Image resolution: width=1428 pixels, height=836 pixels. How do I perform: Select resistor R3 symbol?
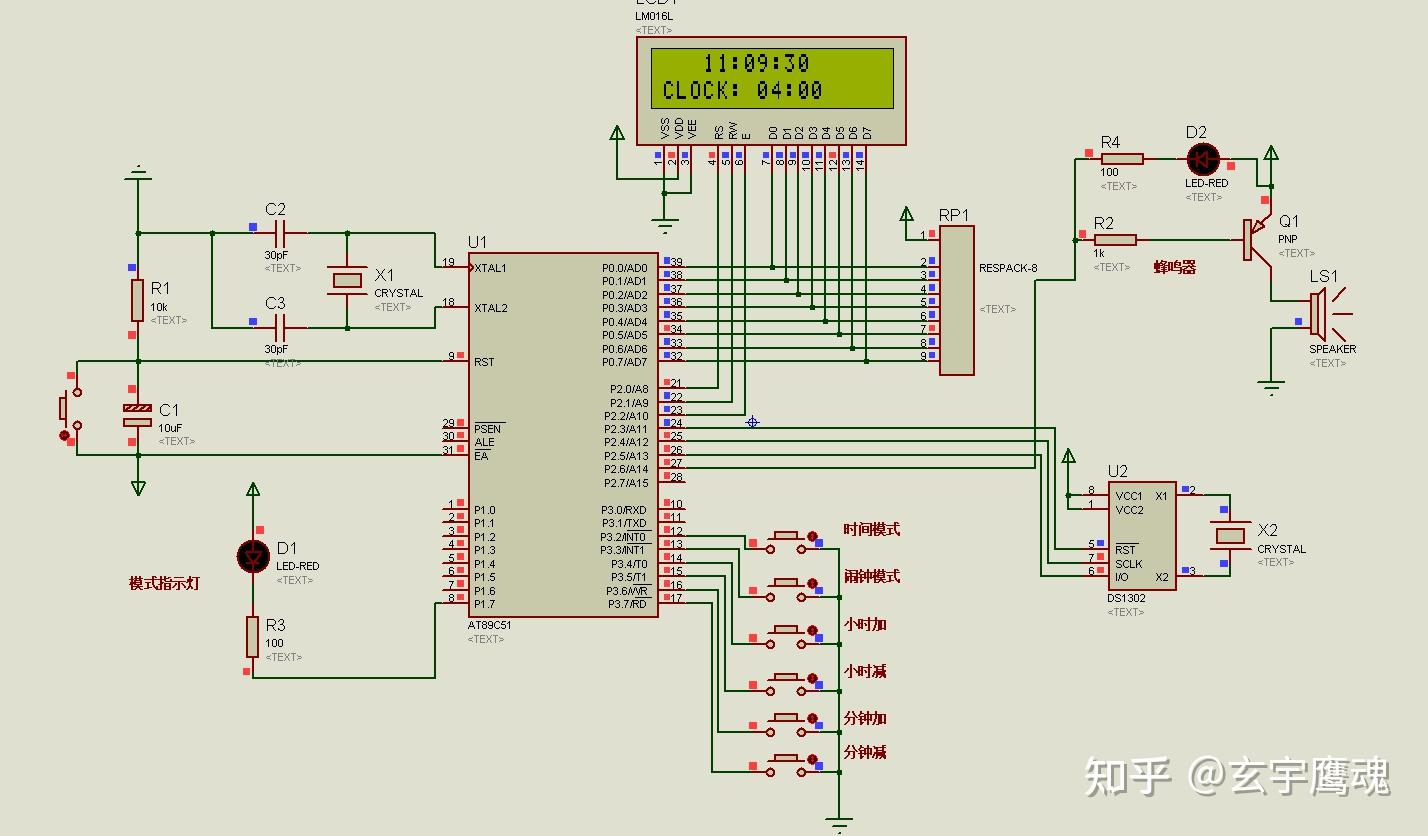pyautogui.click(x=253, y=637)
